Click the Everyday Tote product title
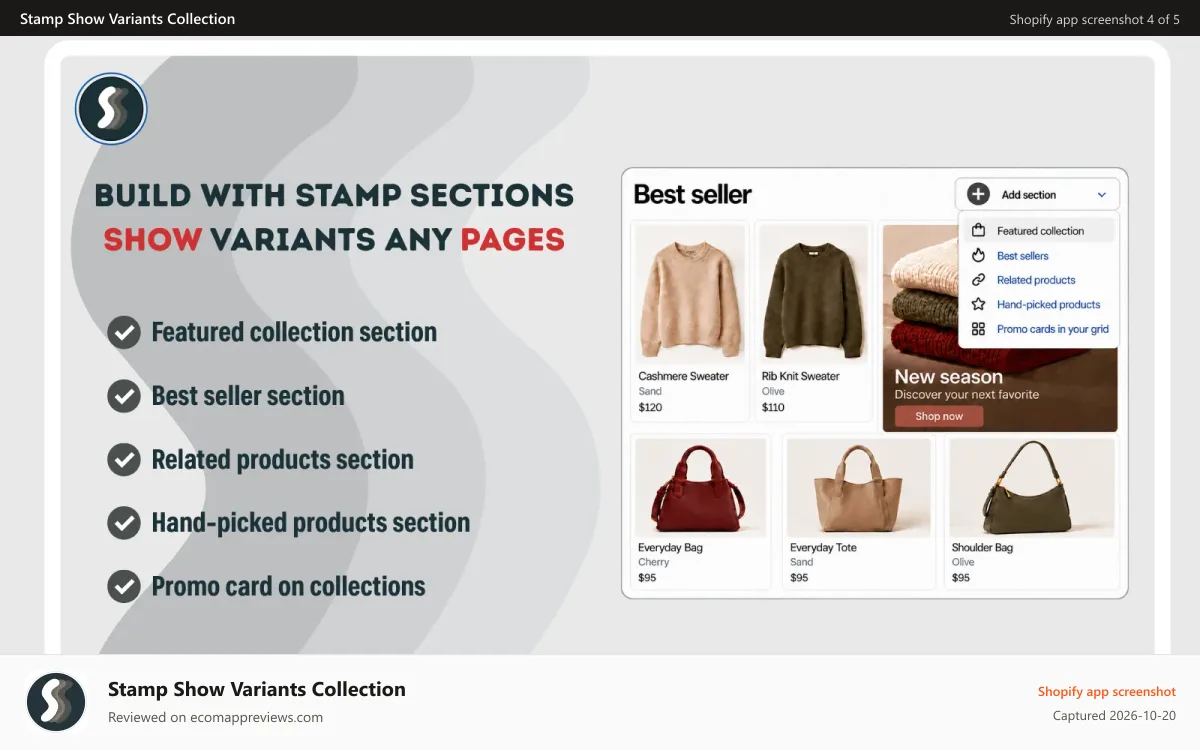This screenshot has height=750, width=1200. tap(823, 548)
